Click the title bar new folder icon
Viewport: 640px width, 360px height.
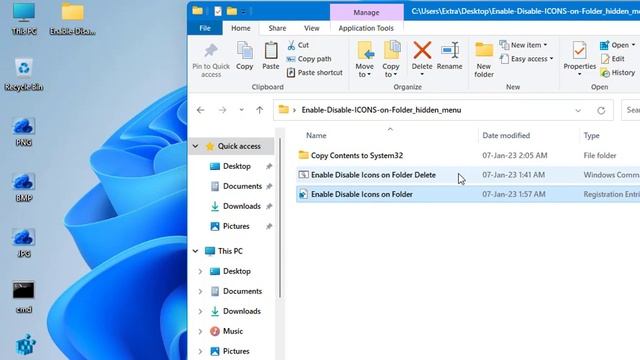tap(232, 11)
